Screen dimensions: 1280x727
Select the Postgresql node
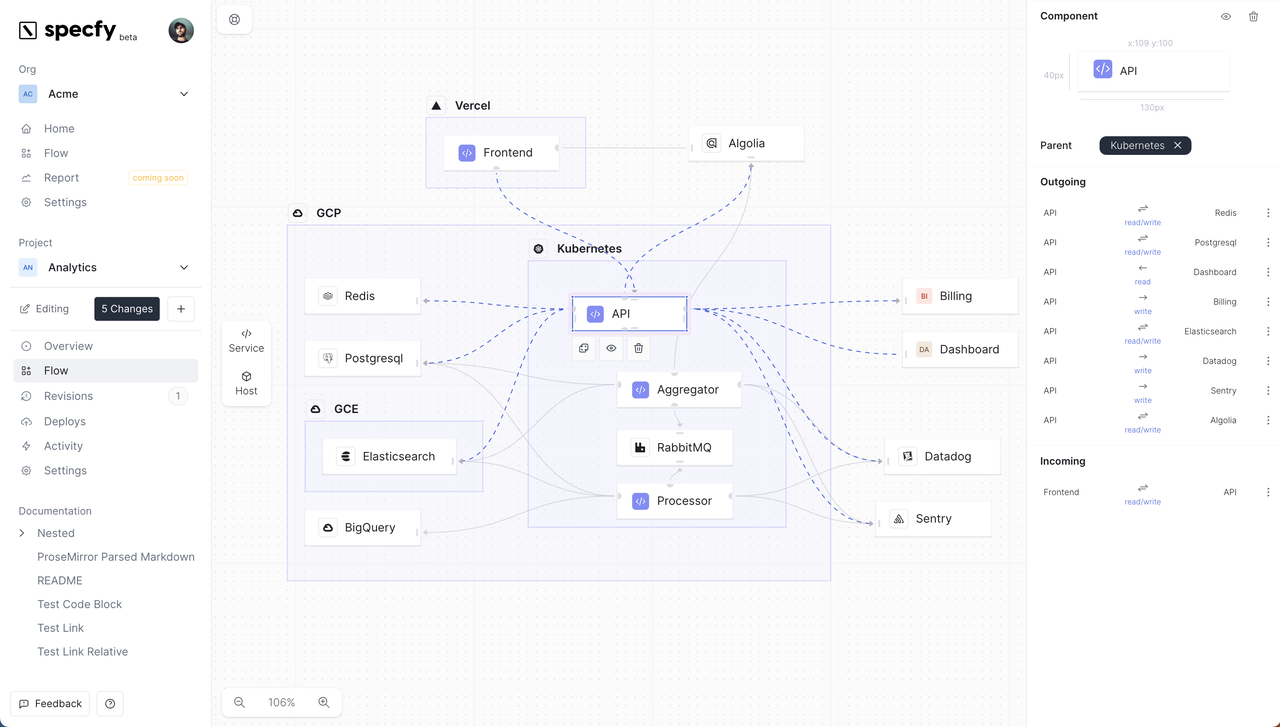362,358
